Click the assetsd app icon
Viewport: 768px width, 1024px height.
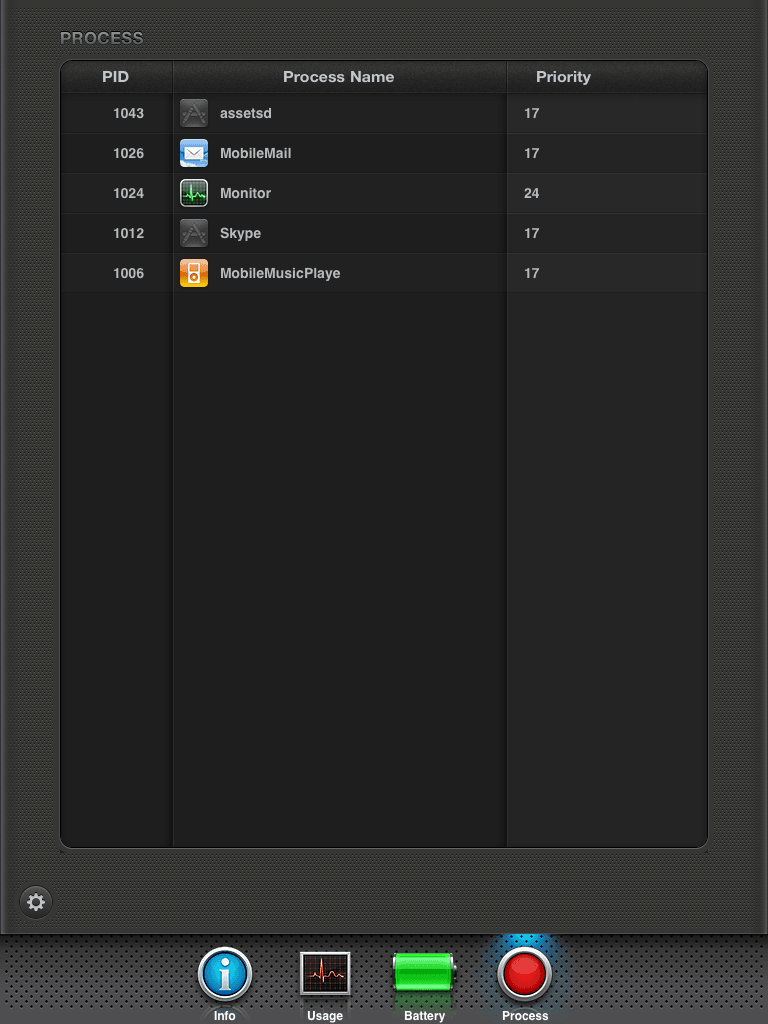(x=194, y=113)
